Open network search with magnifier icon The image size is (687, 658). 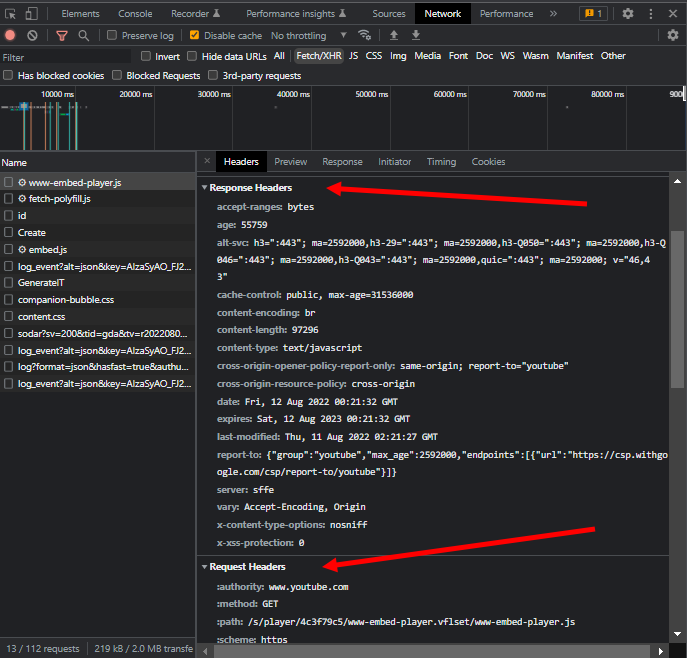click(84, 35)
